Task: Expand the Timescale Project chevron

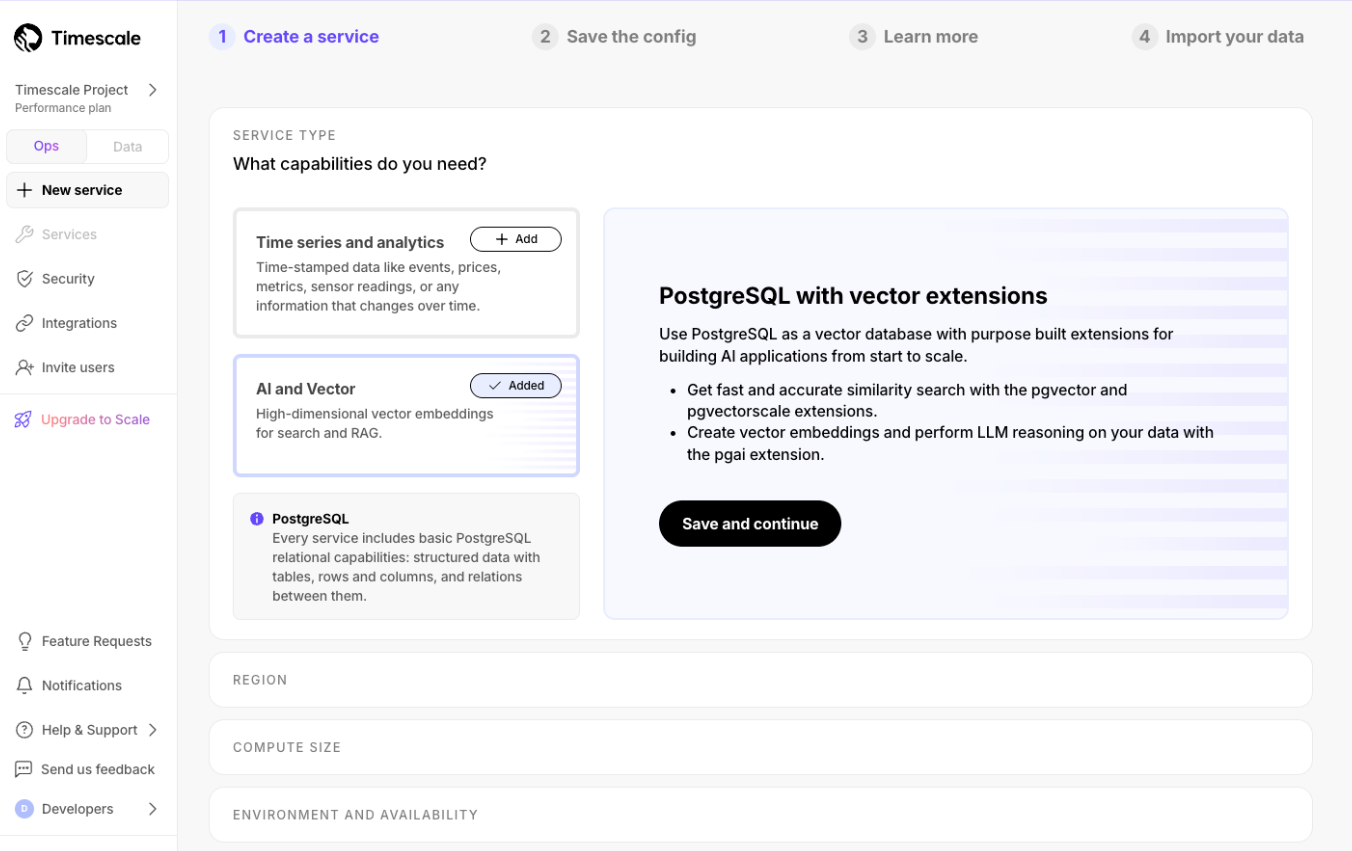Action: coord(153,90)
